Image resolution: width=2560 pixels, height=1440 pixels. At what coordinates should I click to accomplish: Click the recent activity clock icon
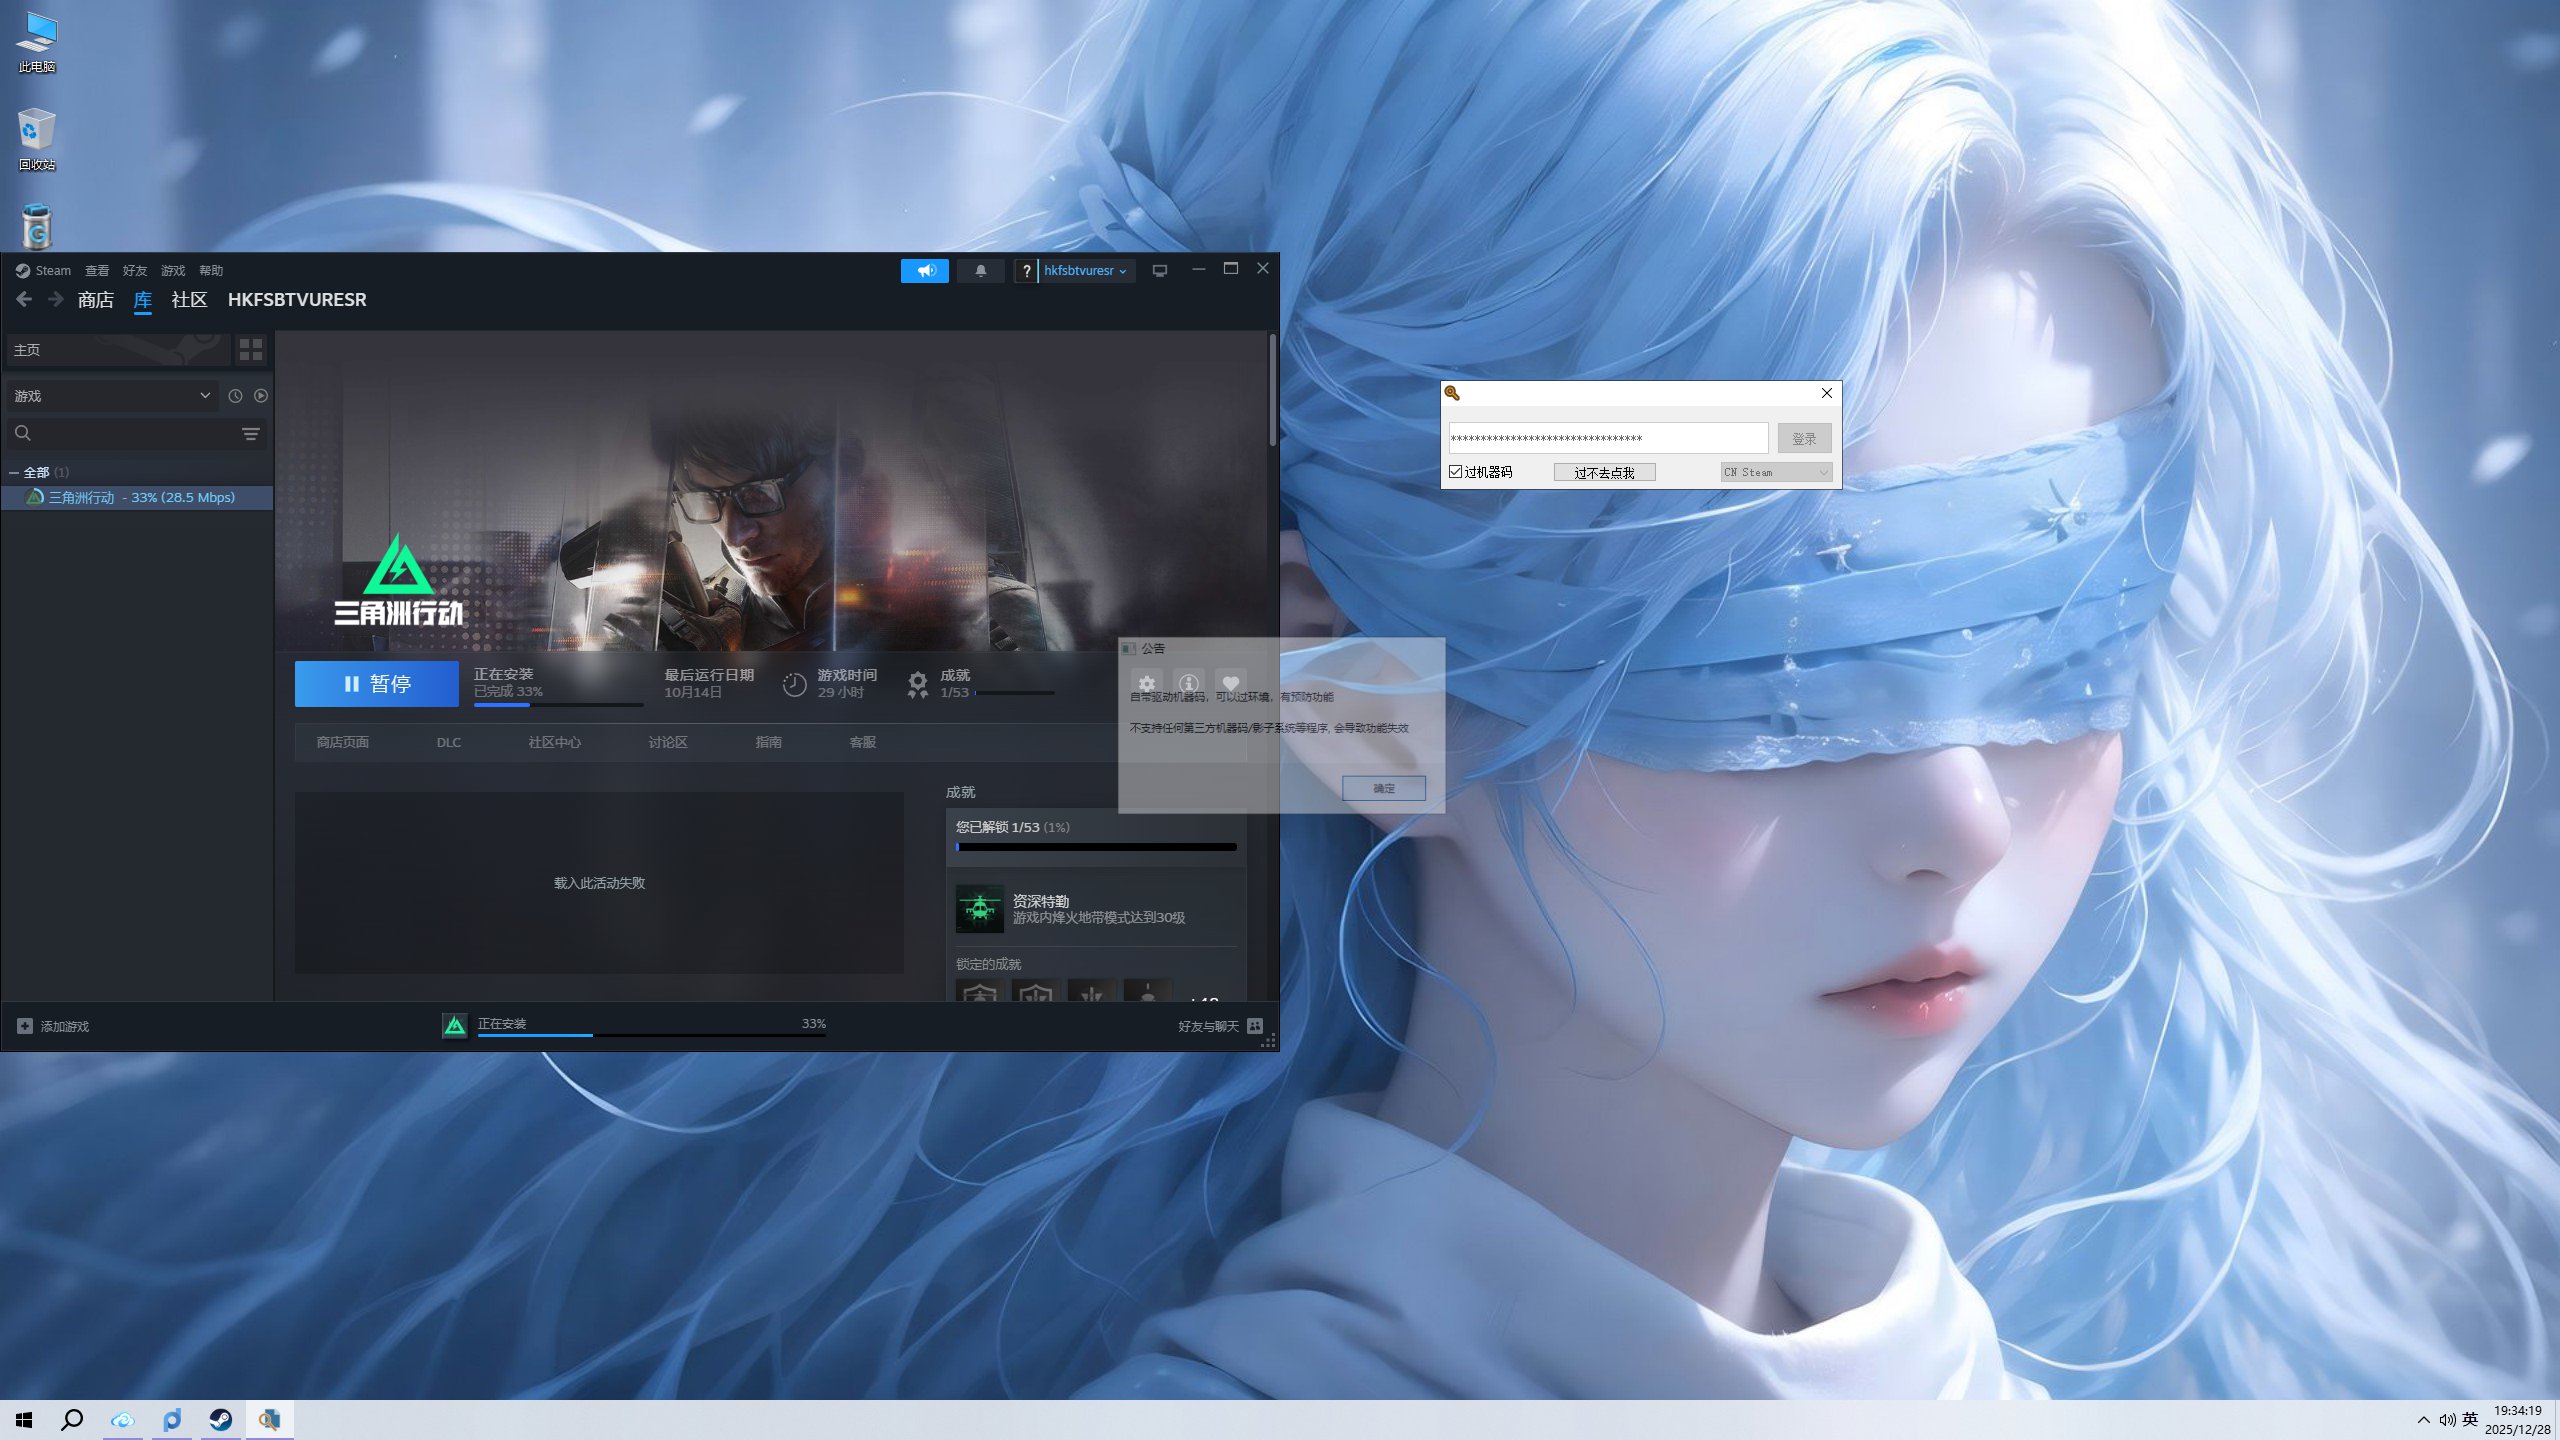click(x=235, y=396)
